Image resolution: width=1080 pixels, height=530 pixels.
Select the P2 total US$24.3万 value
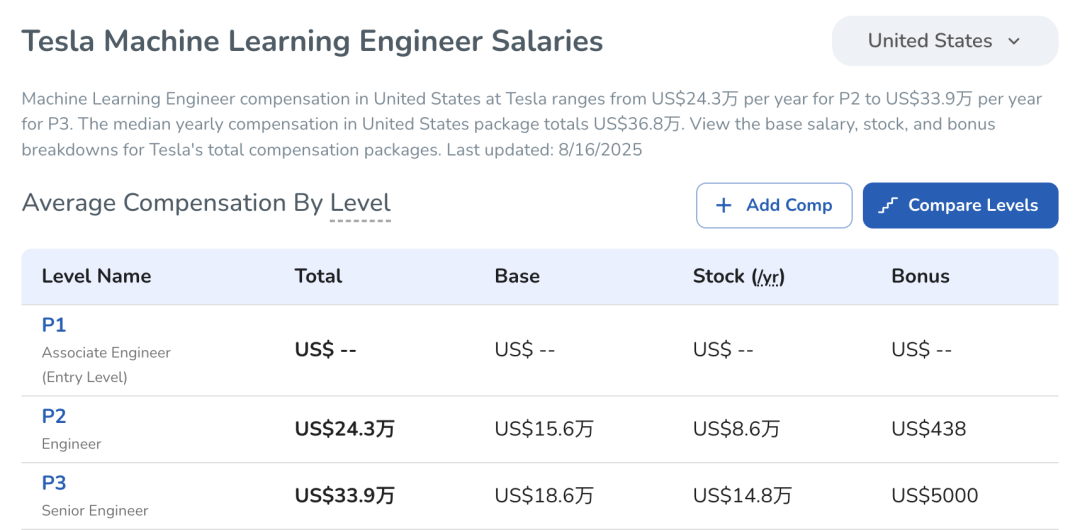click(344, 429)
